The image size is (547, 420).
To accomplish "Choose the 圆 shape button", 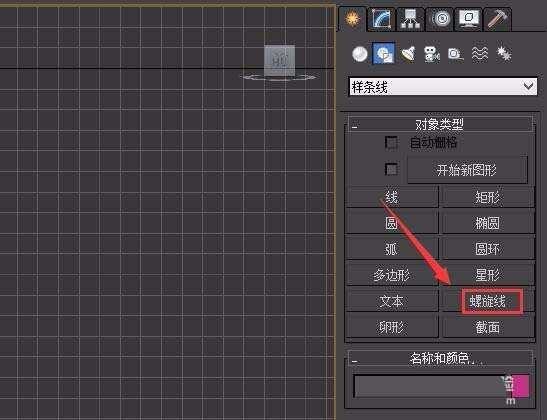I will [392, 223].
